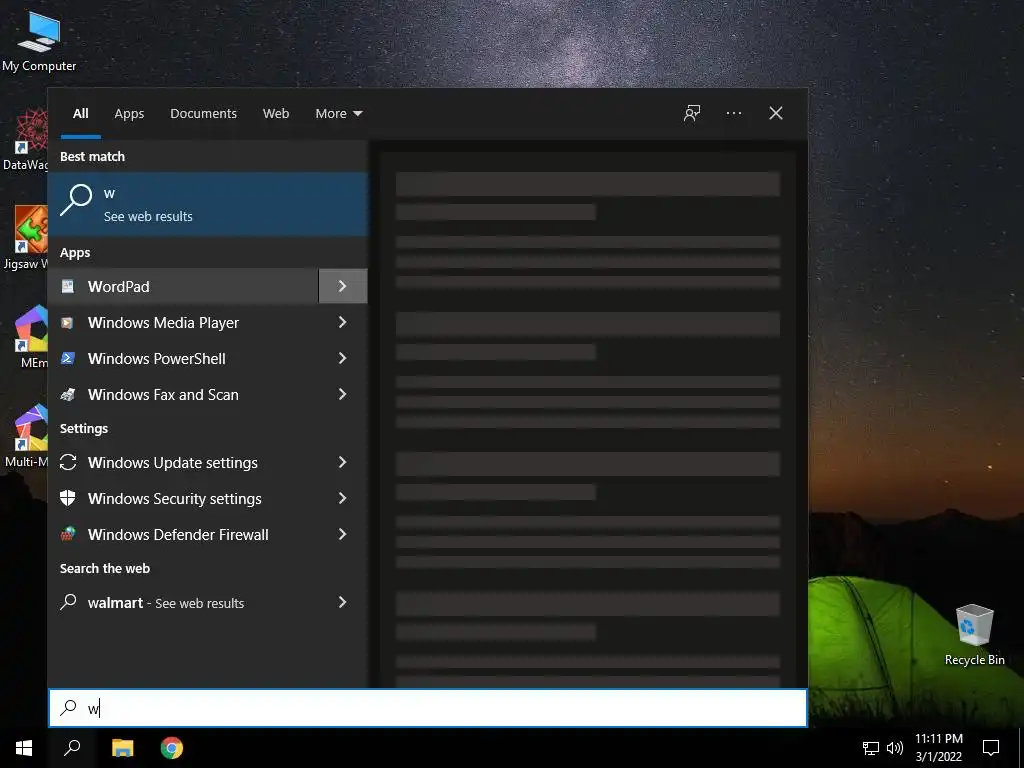Open Windows Security settings result
Image resolution: width=1024 pixels, height=768 pixels.
pyautogui.click(x=183, y=498)
